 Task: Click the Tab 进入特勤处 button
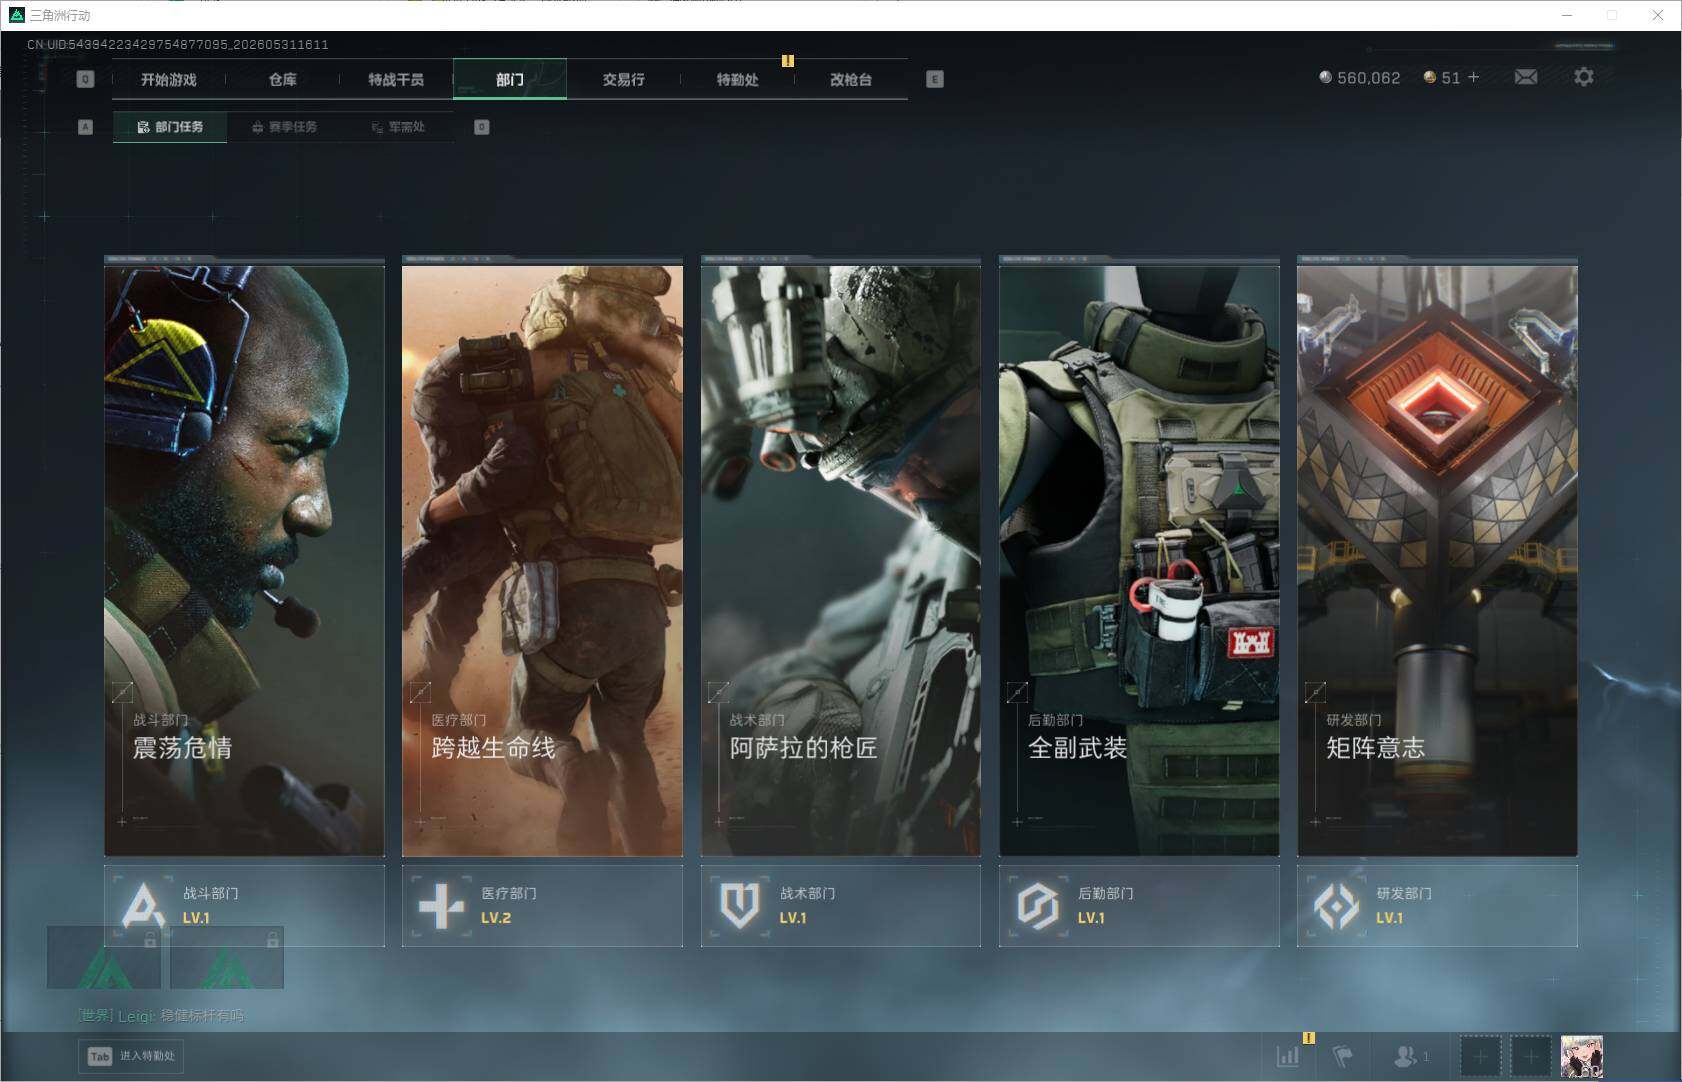pyautogui.click(x=132, y=1056)
